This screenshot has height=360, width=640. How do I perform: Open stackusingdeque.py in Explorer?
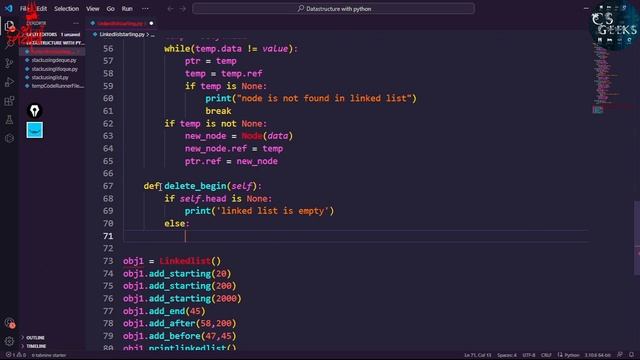click(54, 60)
